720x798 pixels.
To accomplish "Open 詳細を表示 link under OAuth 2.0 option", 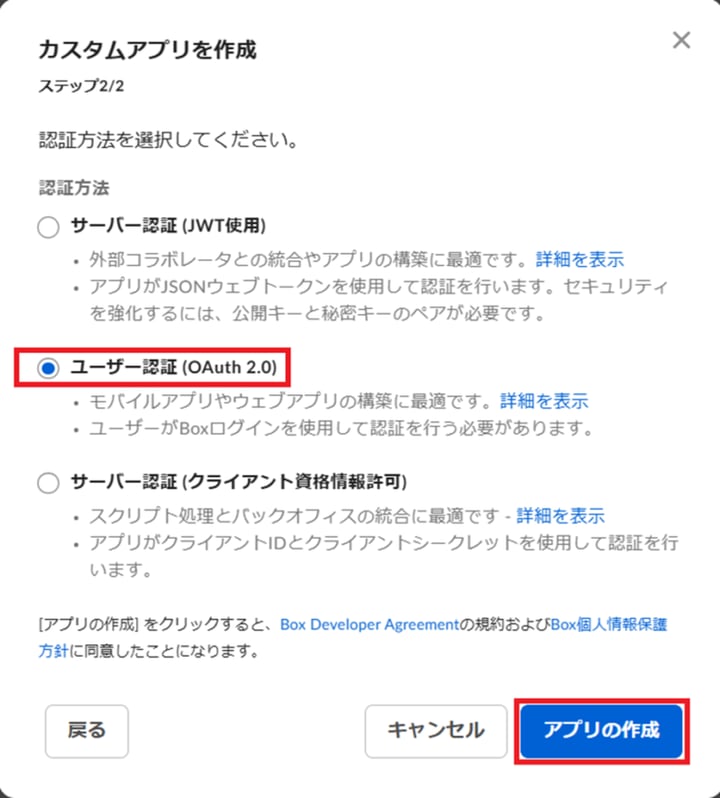I will tap(544, 401).
